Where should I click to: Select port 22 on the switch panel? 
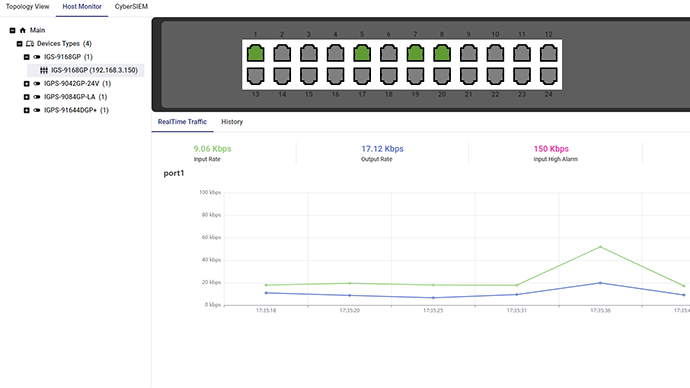tap(495, 76)
